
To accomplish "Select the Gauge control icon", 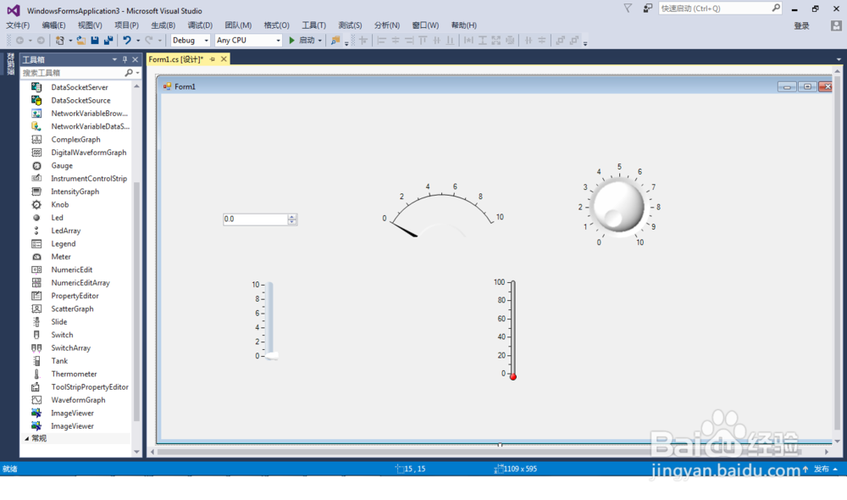I will tap(36, 165).
